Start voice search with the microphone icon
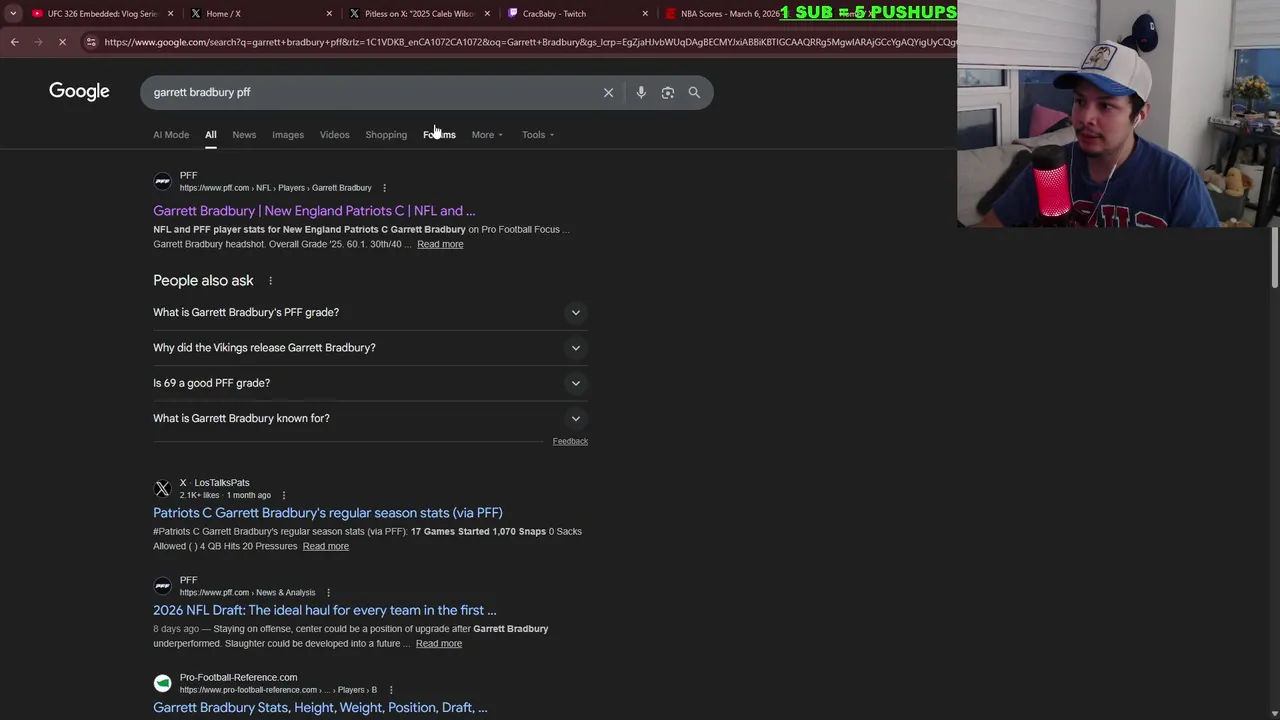 tap(641, 92)
